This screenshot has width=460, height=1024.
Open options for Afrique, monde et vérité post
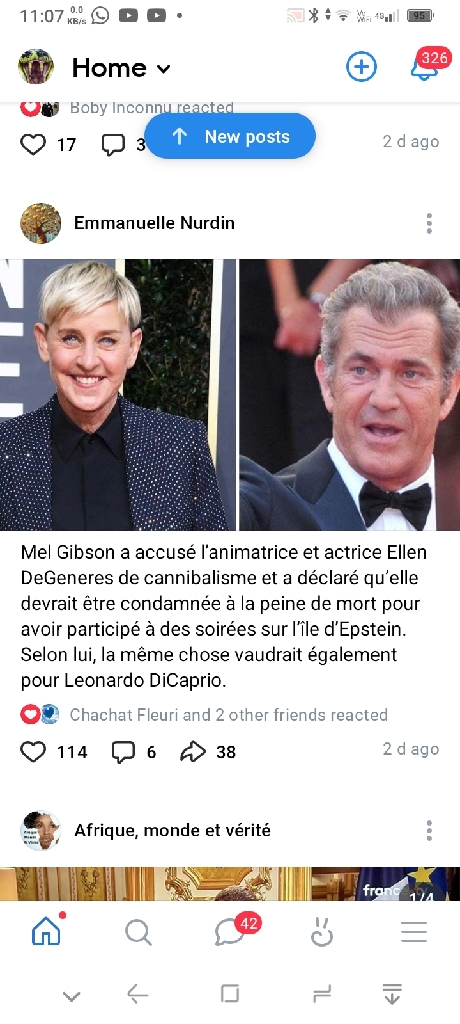click(429, 831)
